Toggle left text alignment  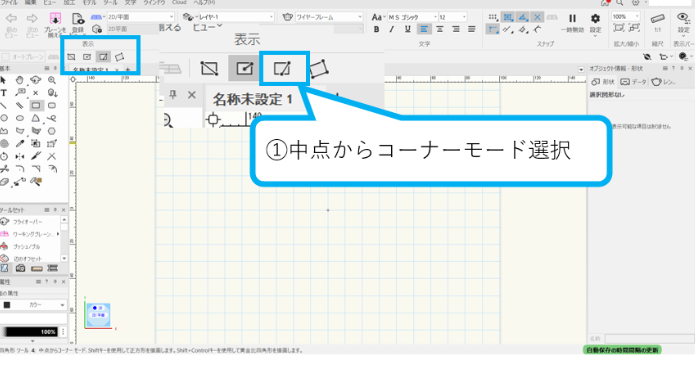[x=424, y=29]
